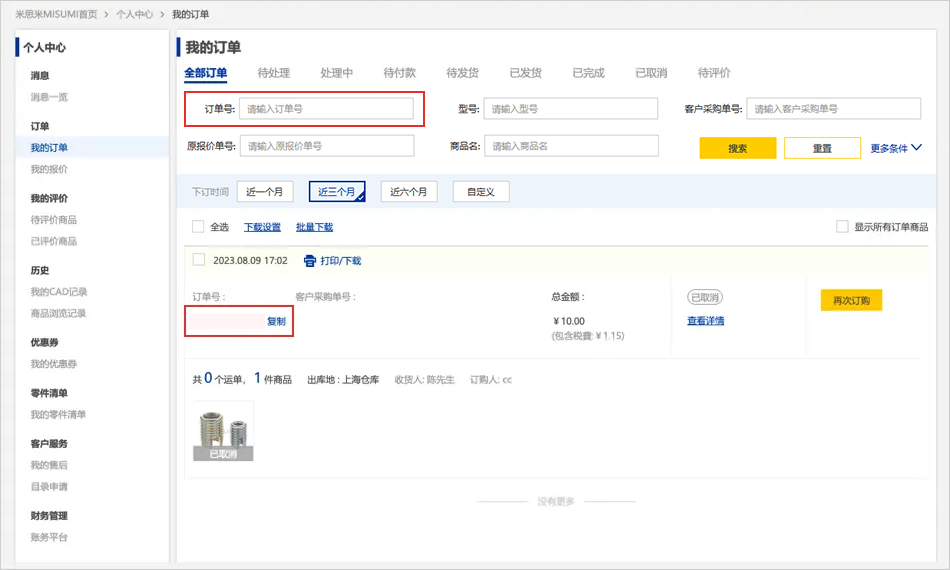Image resolution: width=950 pixels, height=570 pixels.
Task: Open 我的报价 in the sidebar
Action: click(49, 169)
